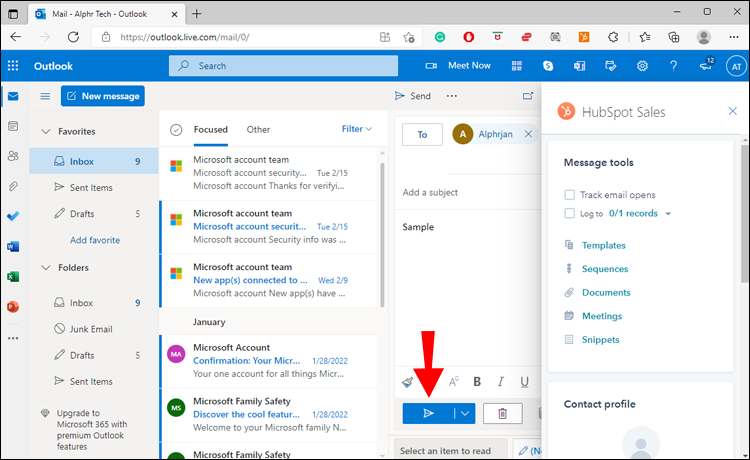Launch PowerPoint from the left rail
This screenshot has height=460, width=750.
tap(13, 307)
